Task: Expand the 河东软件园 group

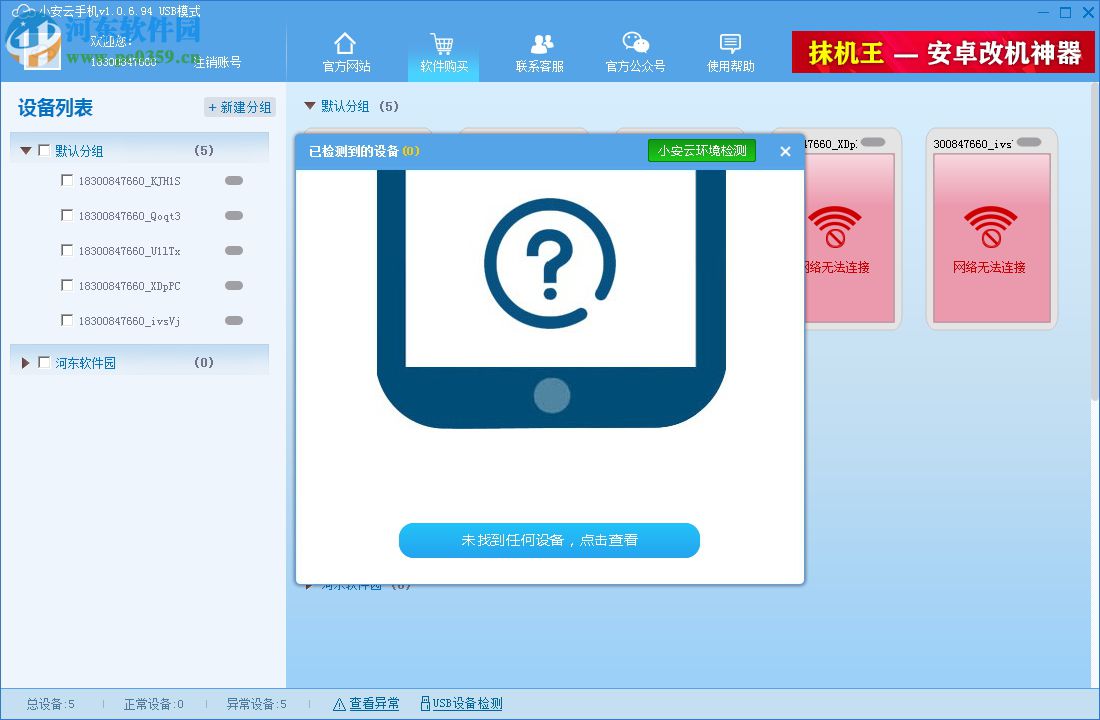Action: coord(25,362)
